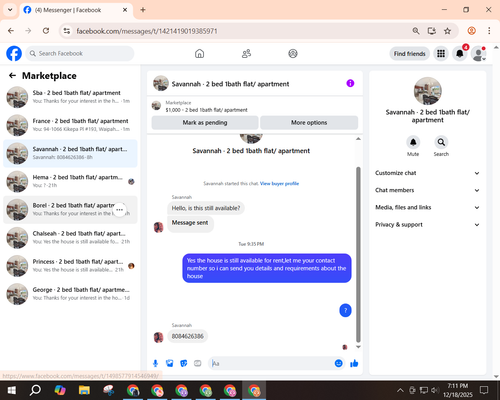
Task: Close the Messenger browser tab
Action: coord(125,10)
